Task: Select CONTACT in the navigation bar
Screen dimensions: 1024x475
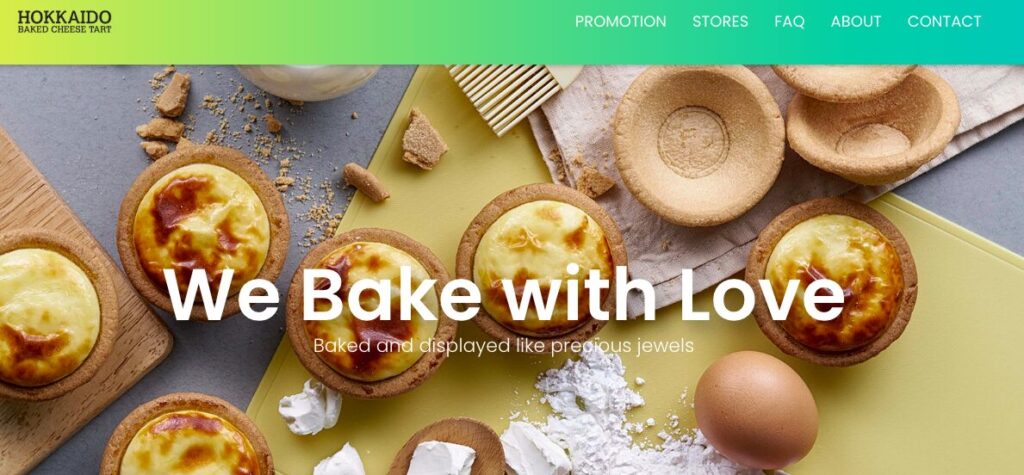Action: pos(944,22)
